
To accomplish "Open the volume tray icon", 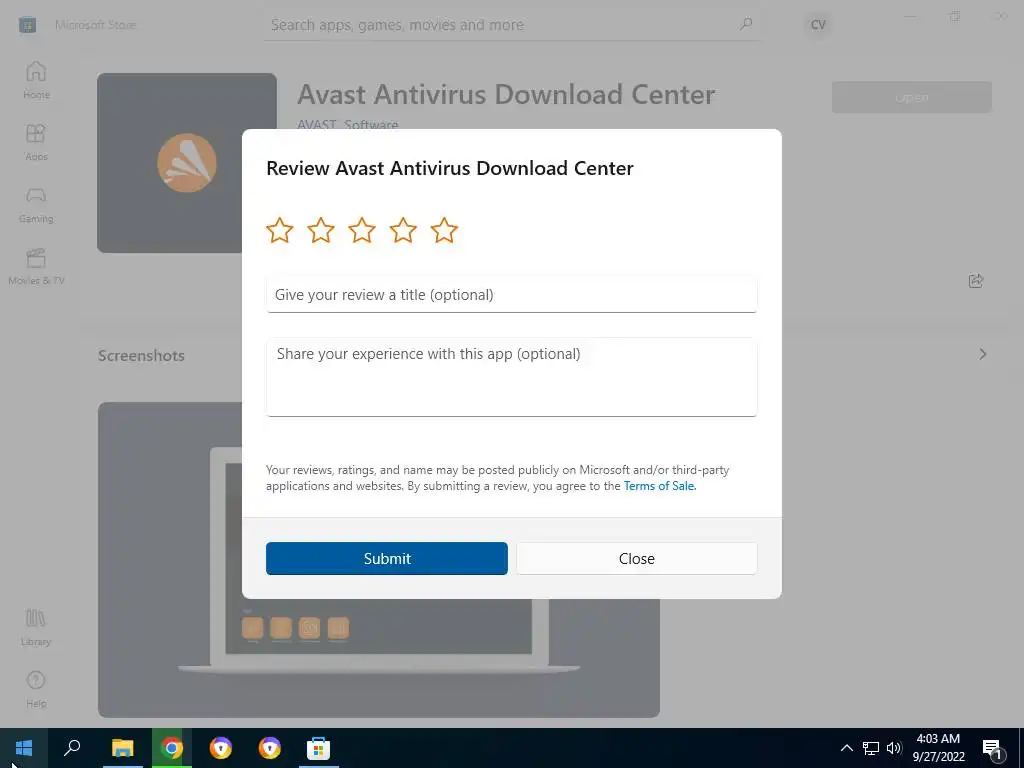I will click(x=894, y=748).
